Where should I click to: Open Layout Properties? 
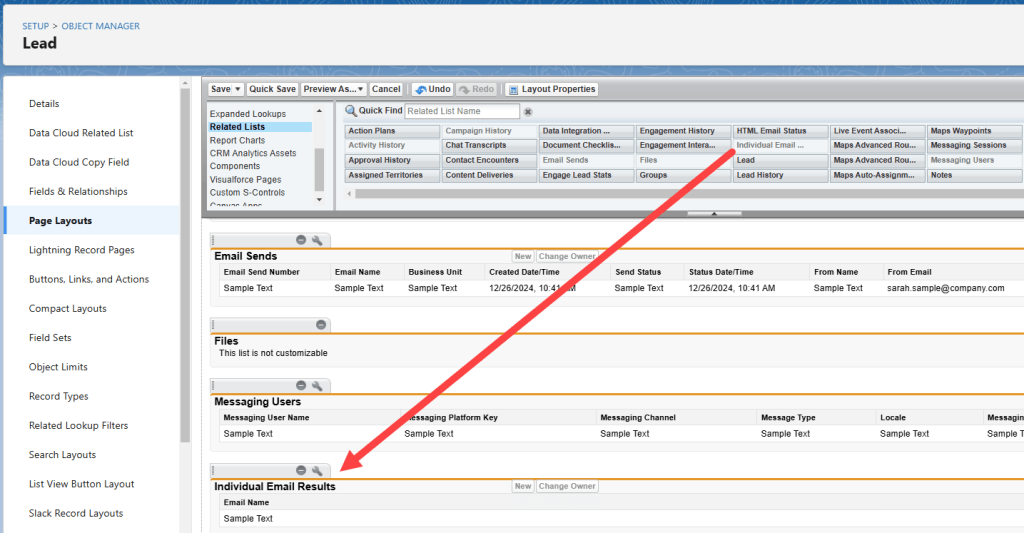pos(553,89)
